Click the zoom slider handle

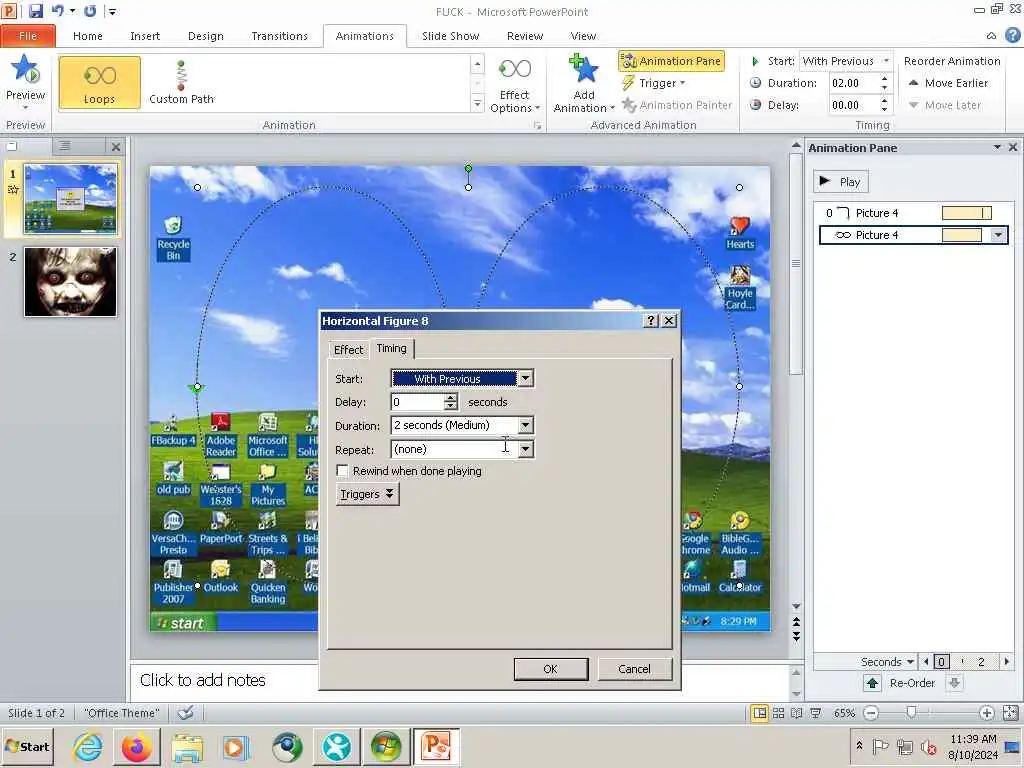coord(911,712)
